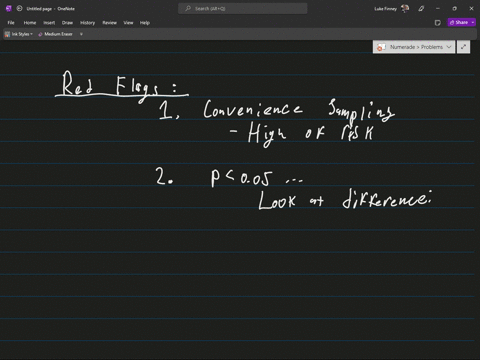Click the pen icon in the title bar
480x360 pixels.
[421, 9]
